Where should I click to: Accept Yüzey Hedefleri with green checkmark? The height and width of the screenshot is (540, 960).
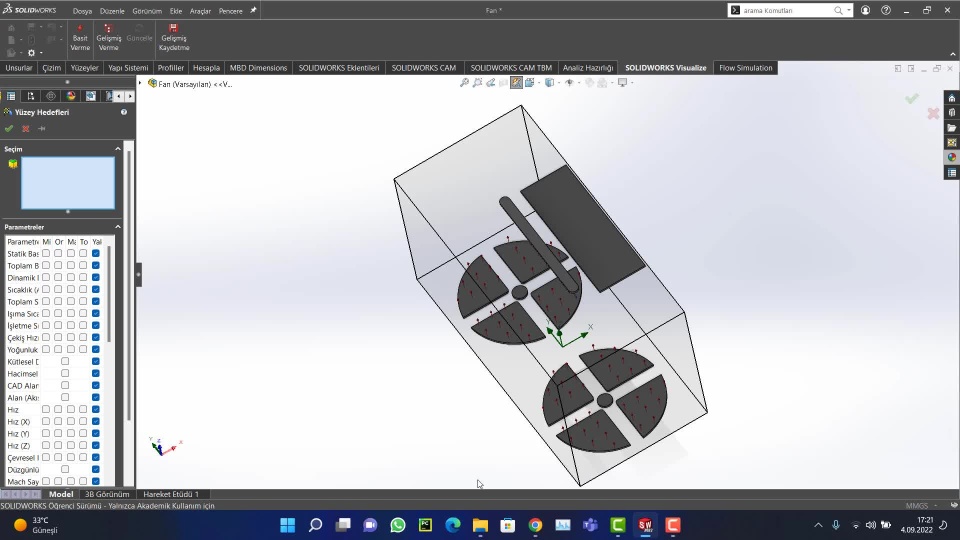tap(9, 129)
